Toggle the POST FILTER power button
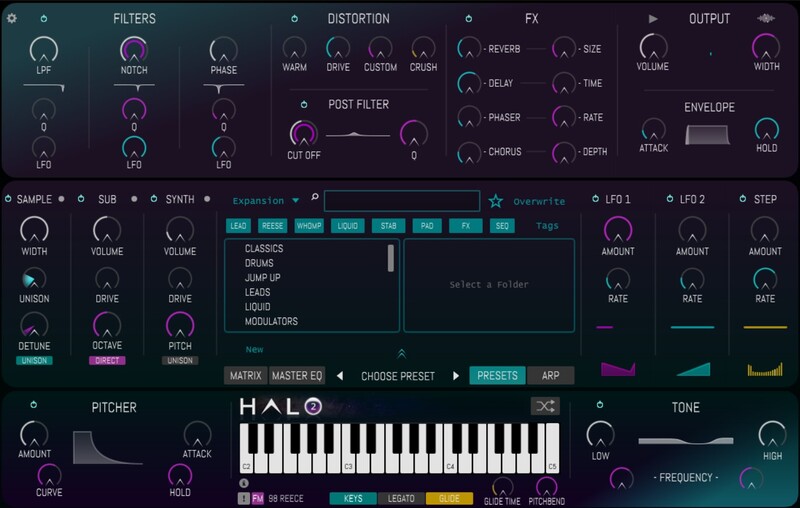 [x=304, y=105]
